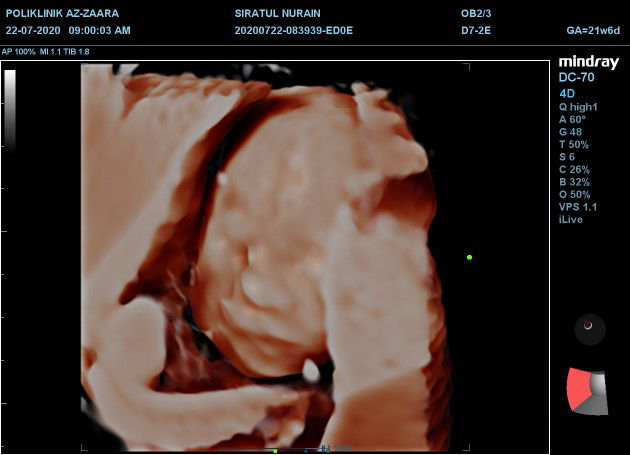This screenshot has width=630, height=455.
Task: Click the Q high1 quality parameter
Action: [x=577, y=106]
